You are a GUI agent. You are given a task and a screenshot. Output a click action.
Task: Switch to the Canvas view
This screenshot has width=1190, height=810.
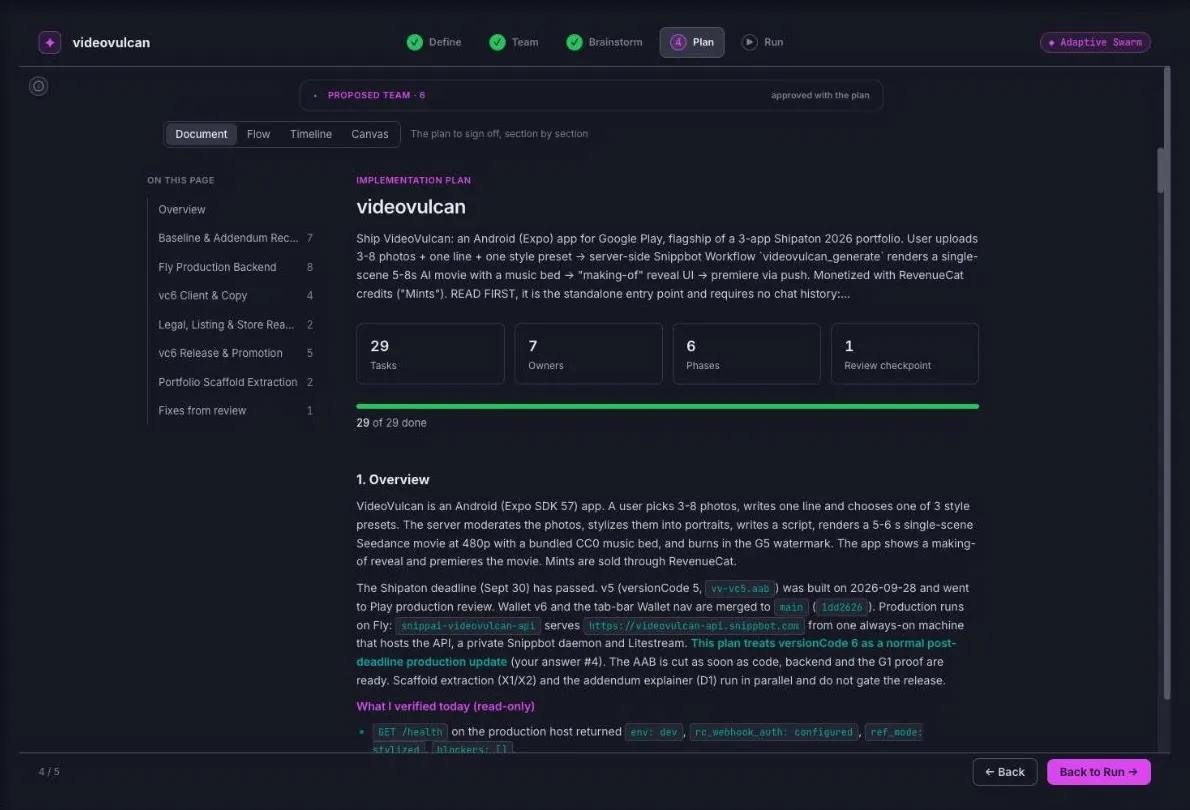pos(370,134)
